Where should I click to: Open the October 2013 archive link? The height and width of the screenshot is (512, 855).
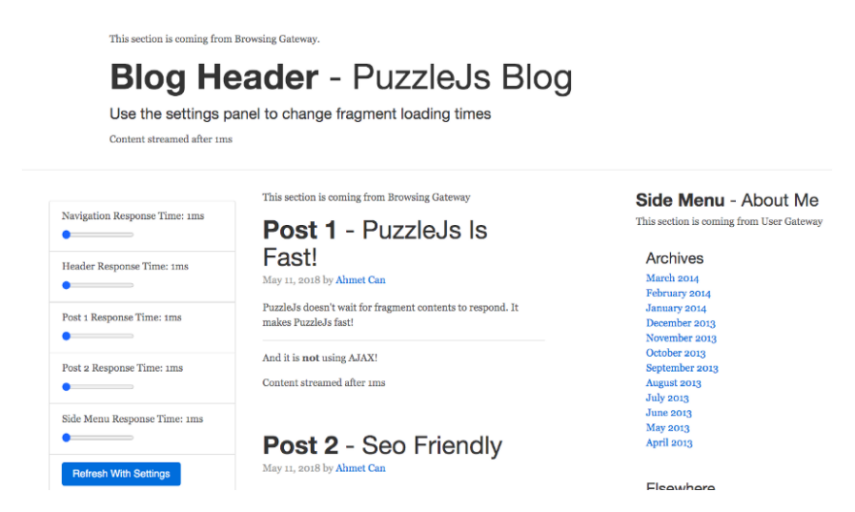pos(675,353)
